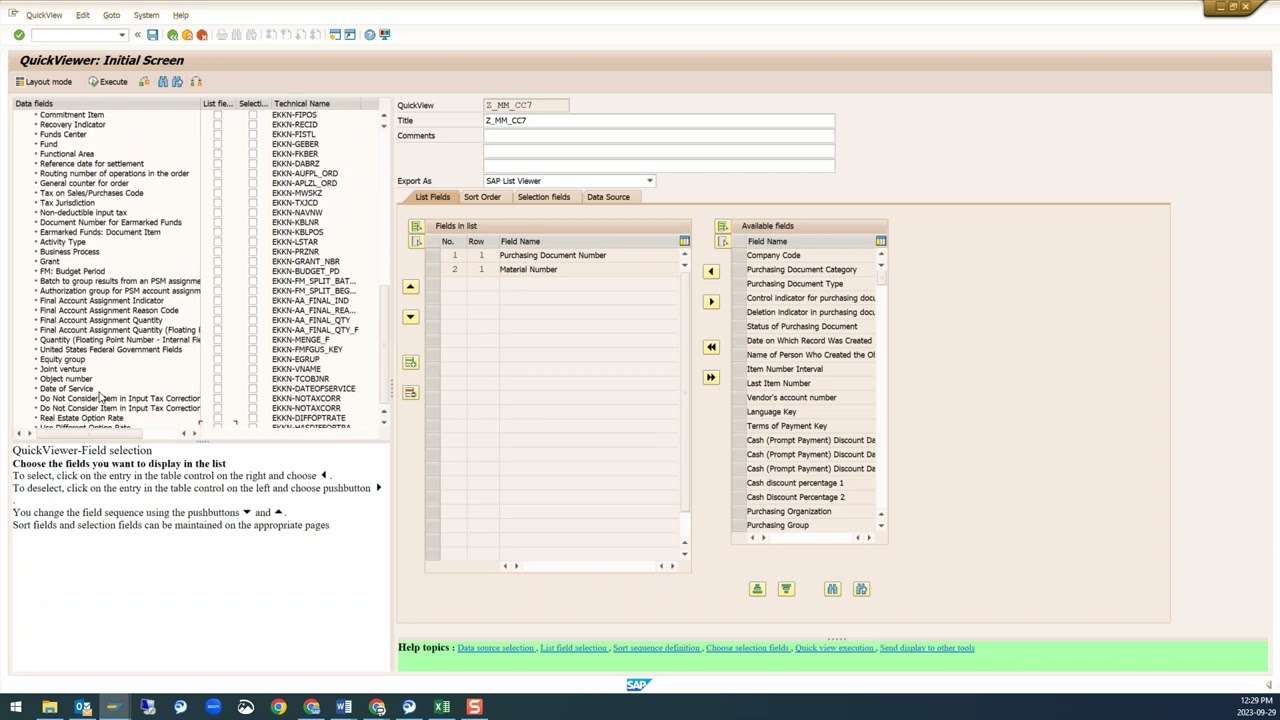
Task: Click the green Back icon
Action: (173, 35)
